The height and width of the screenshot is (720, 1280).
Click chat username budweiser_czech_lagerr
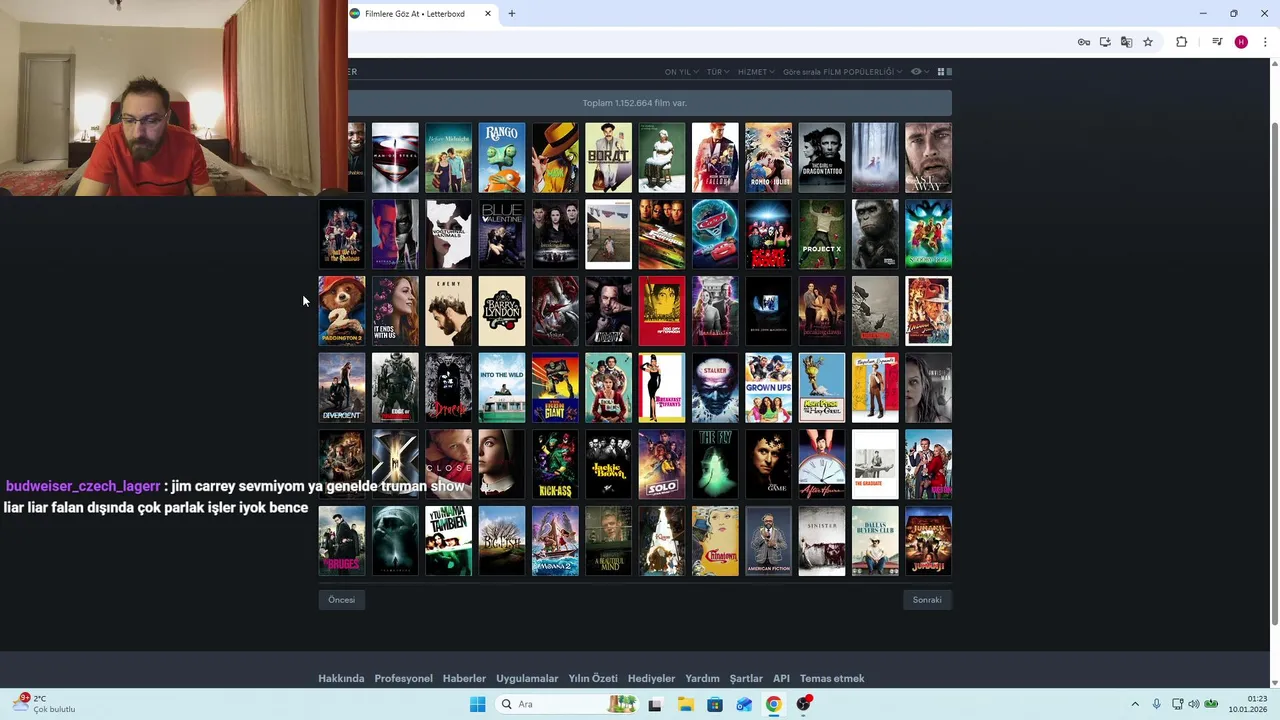pos(83,486)
